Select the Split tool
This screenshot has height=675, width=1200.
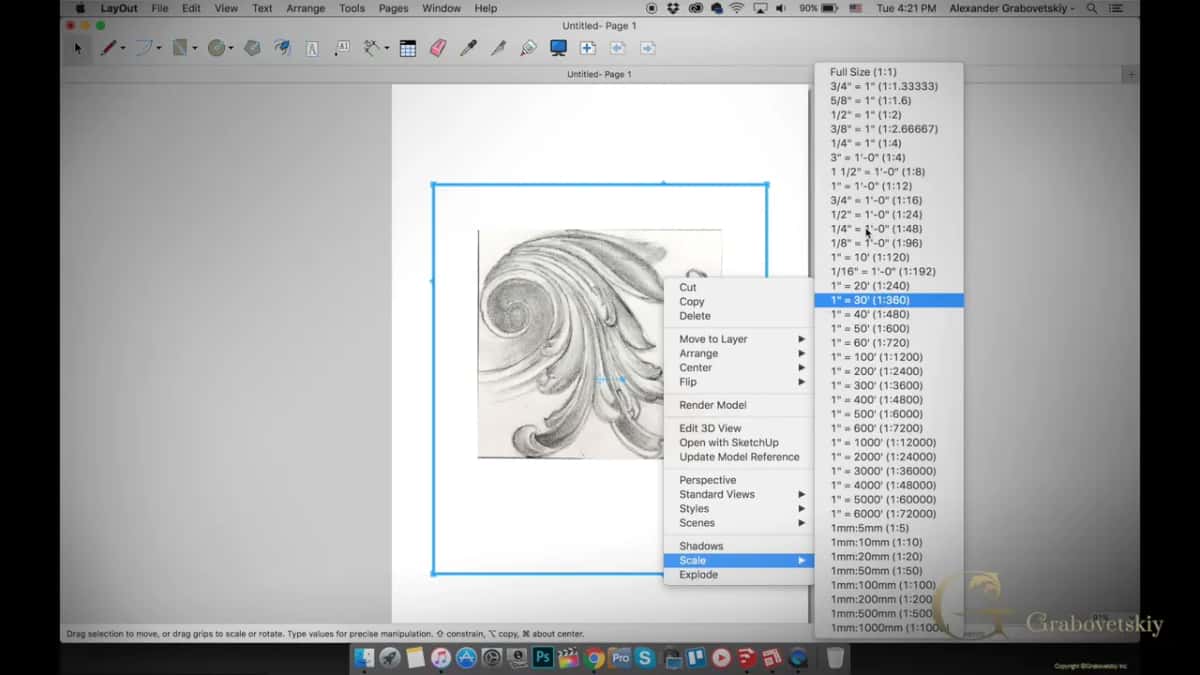click(x=498, y=48)
